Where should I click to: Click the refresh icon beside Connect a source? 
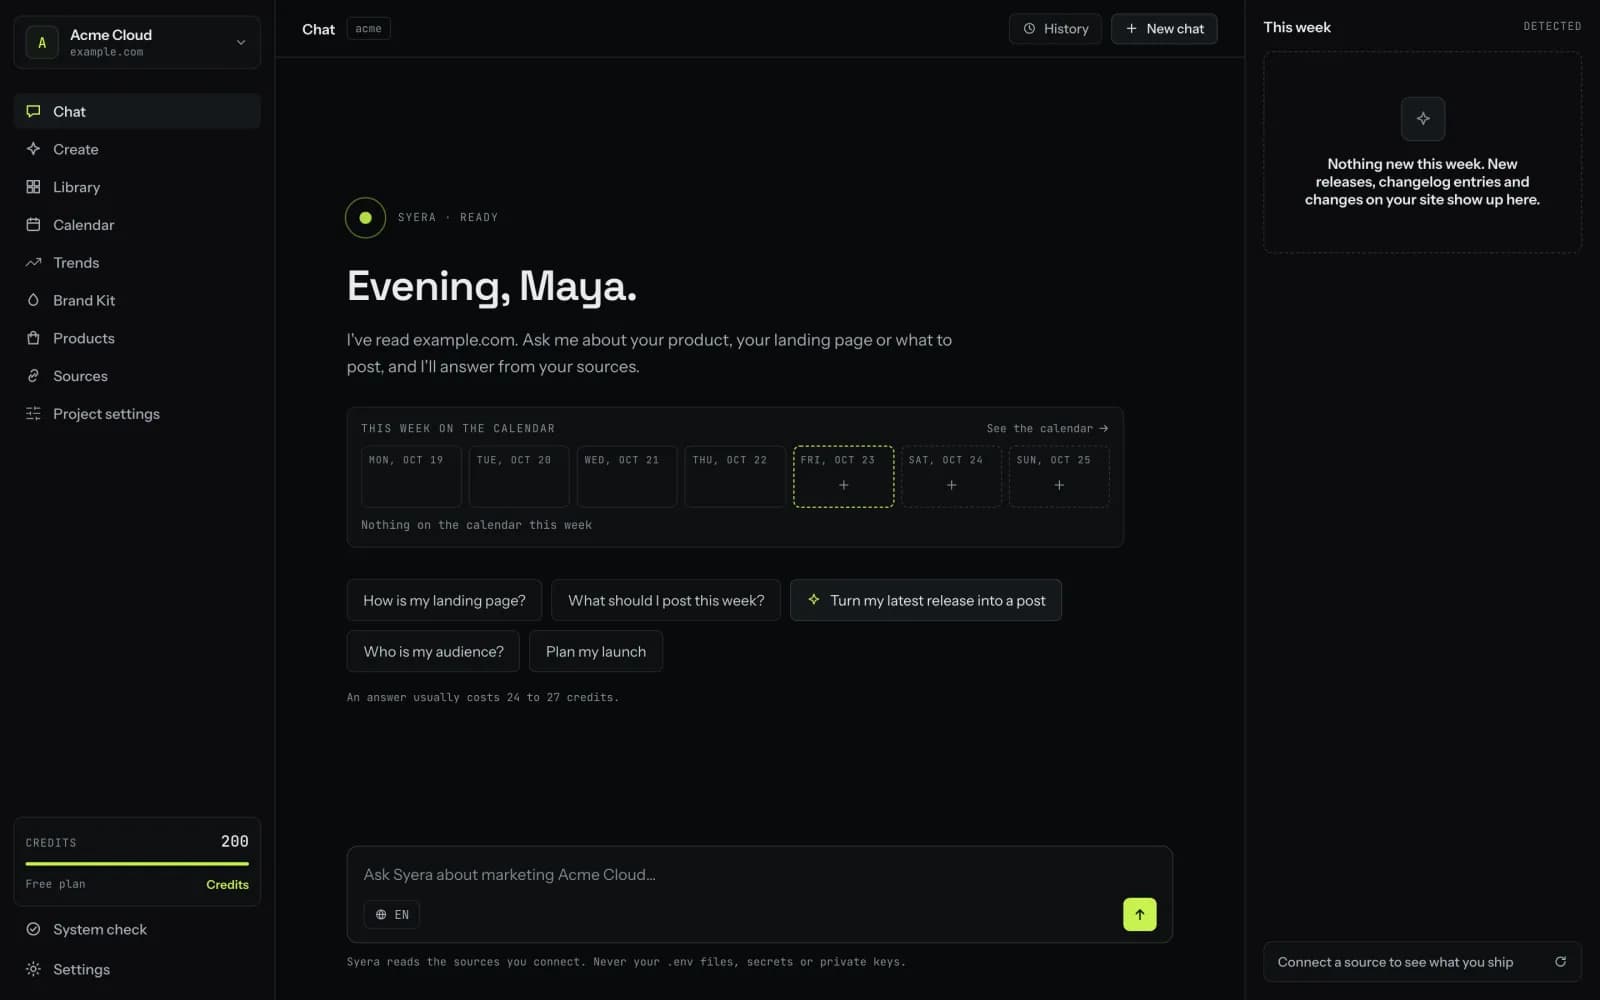[1560, 962]
